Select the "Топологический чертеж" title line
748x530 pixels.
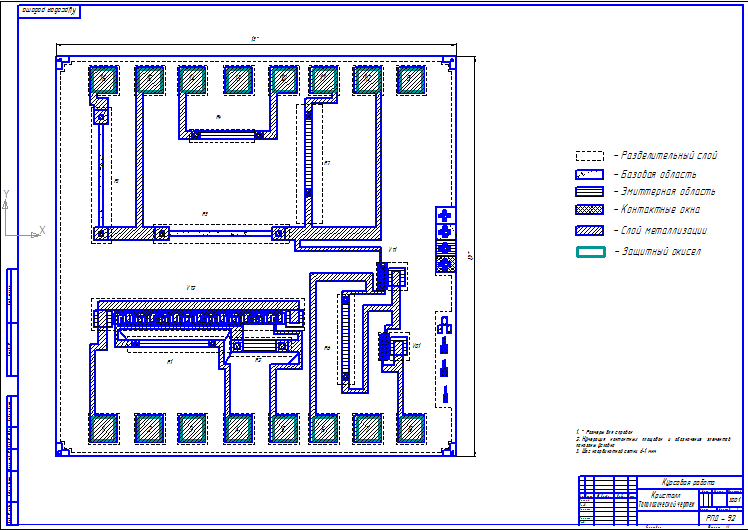tap(667, 505)
